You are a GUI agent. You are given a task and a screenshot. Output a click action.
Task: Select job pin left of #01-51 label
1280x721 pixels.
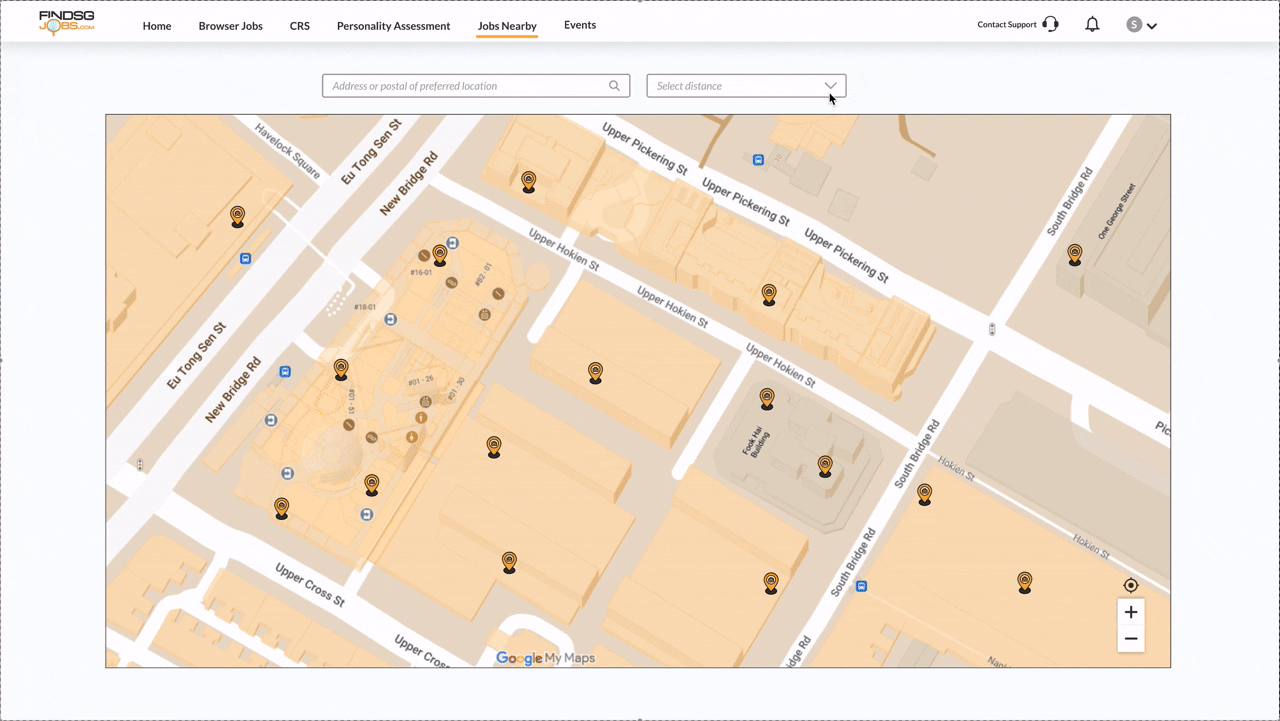point(341,369)
